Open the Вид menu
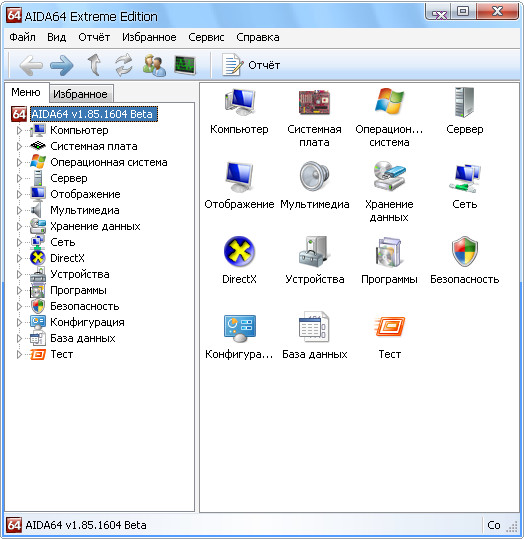The height and width of the screenshot is (539, 524). 57,37
